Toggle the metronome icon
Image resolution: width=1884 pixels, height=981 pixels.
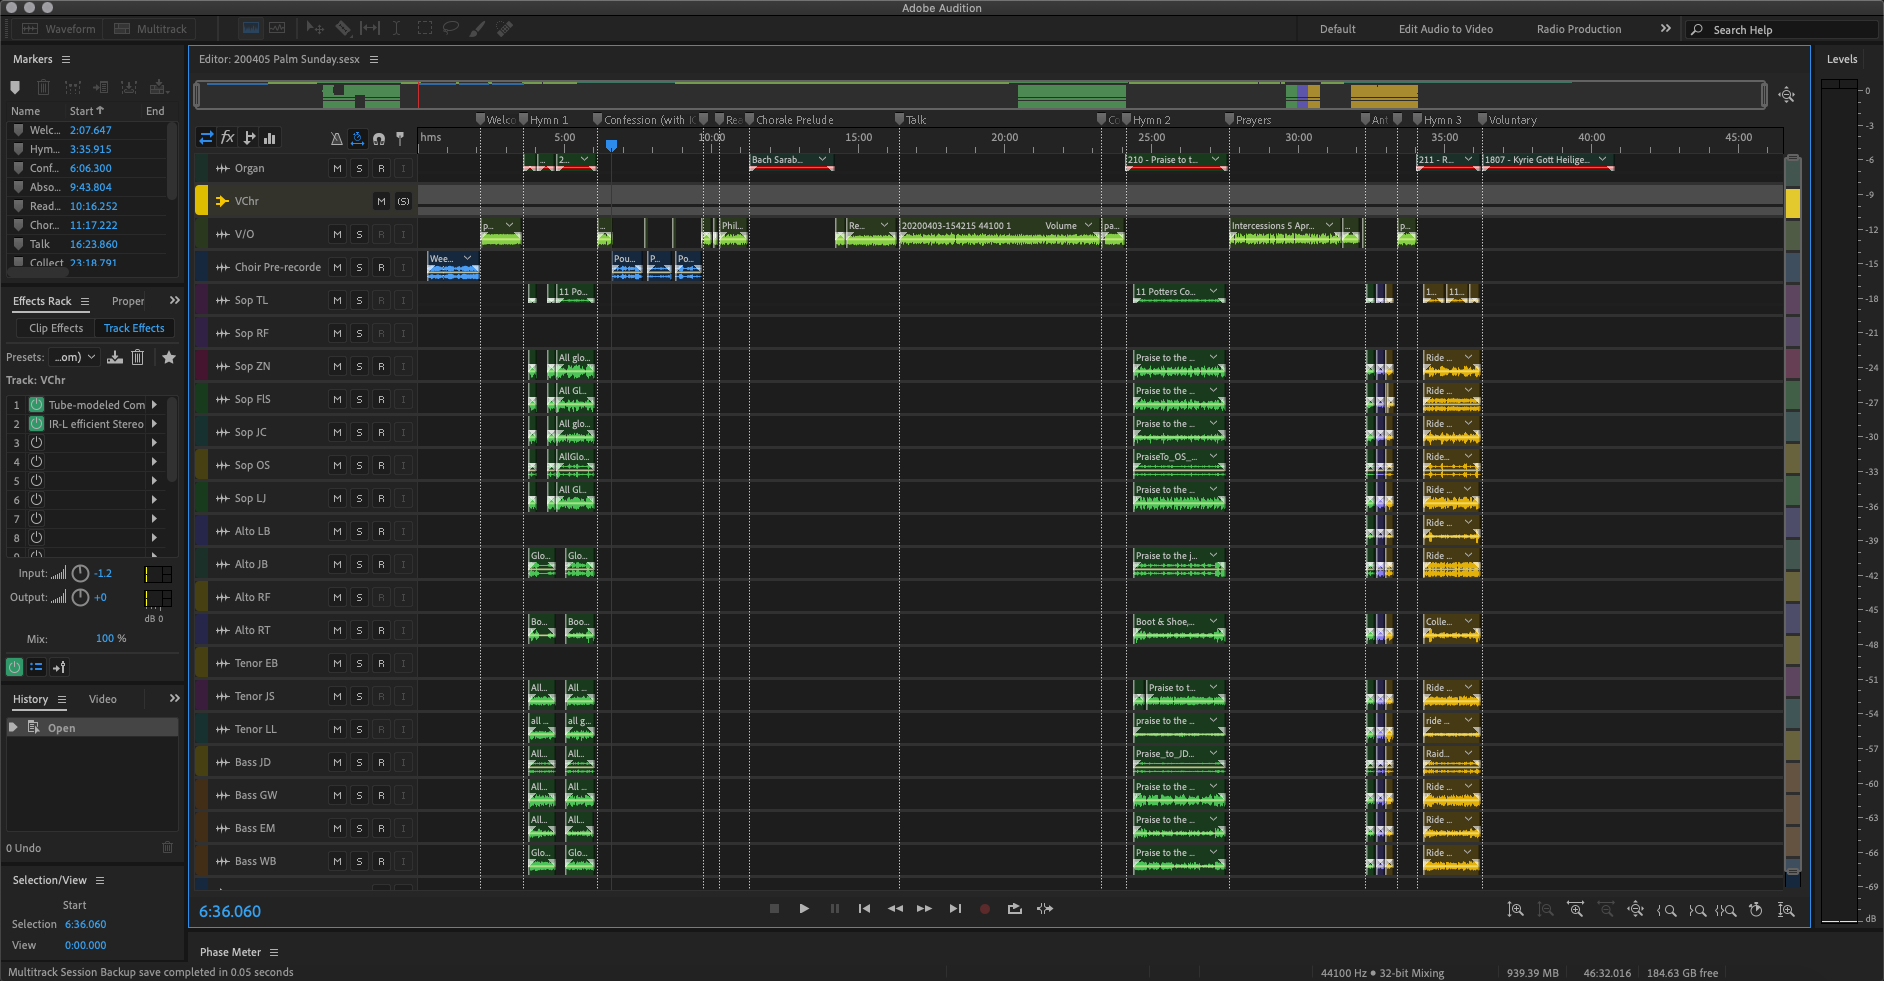(x=336, y=139)
